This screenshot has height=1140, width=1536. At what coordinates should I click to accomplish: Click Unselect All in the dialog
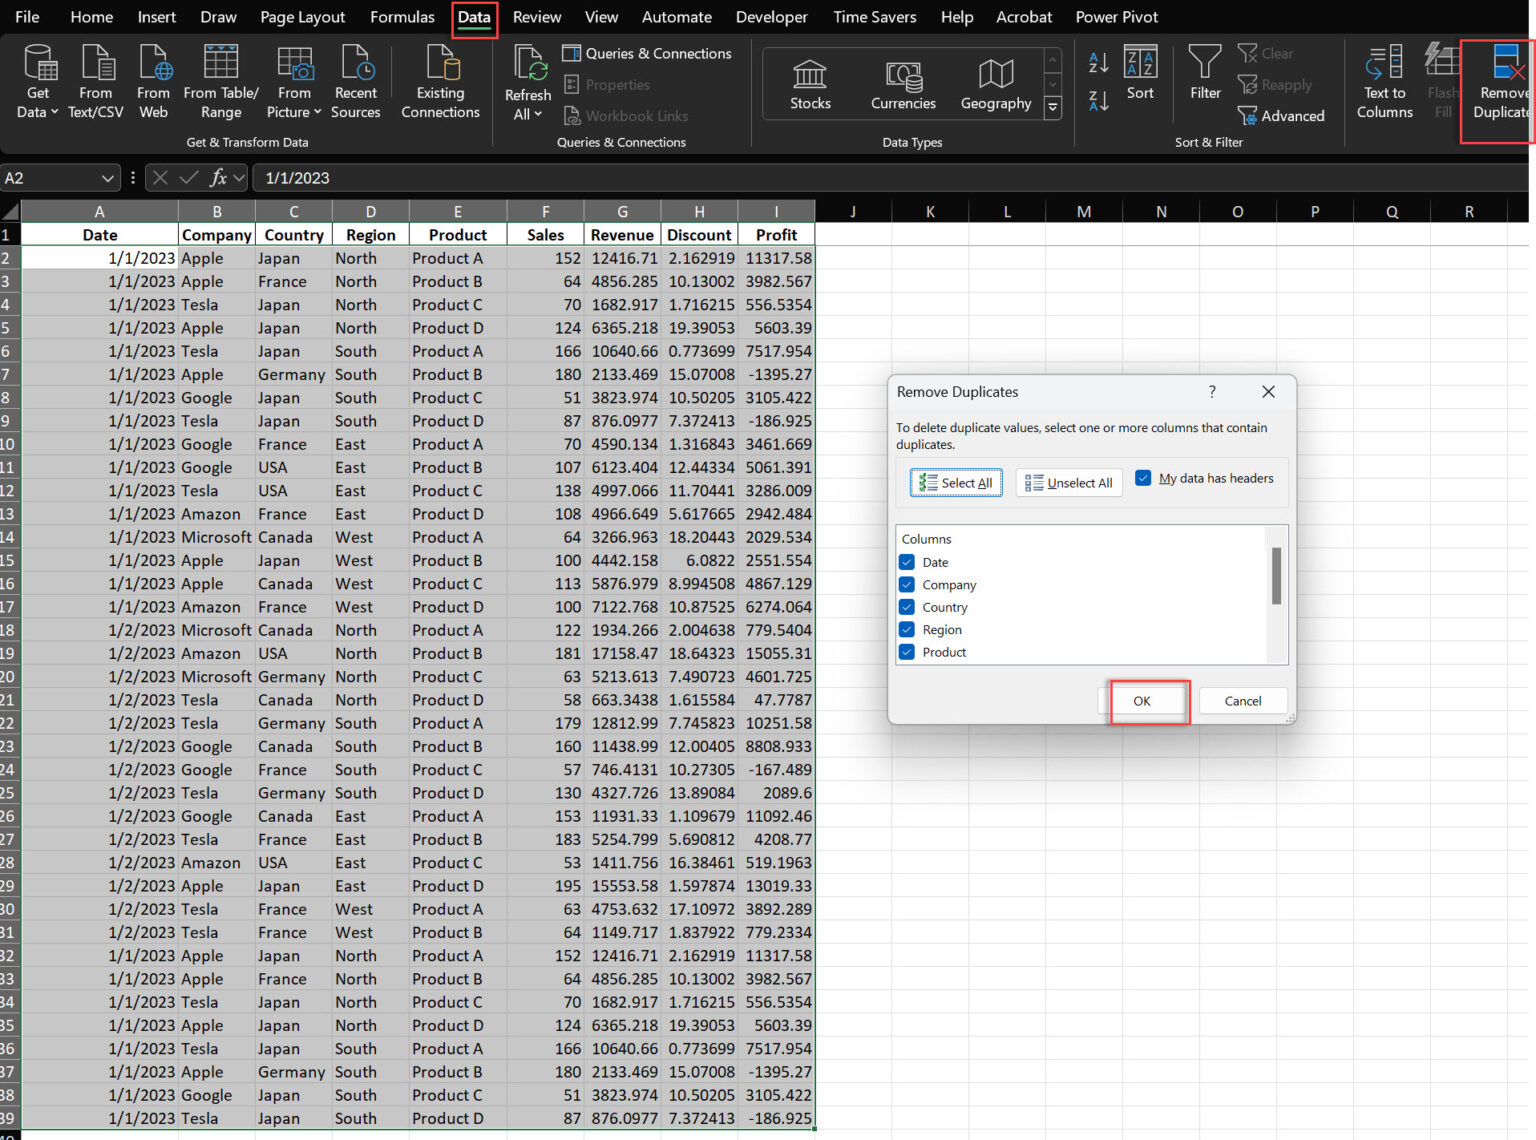(1069, 482)
